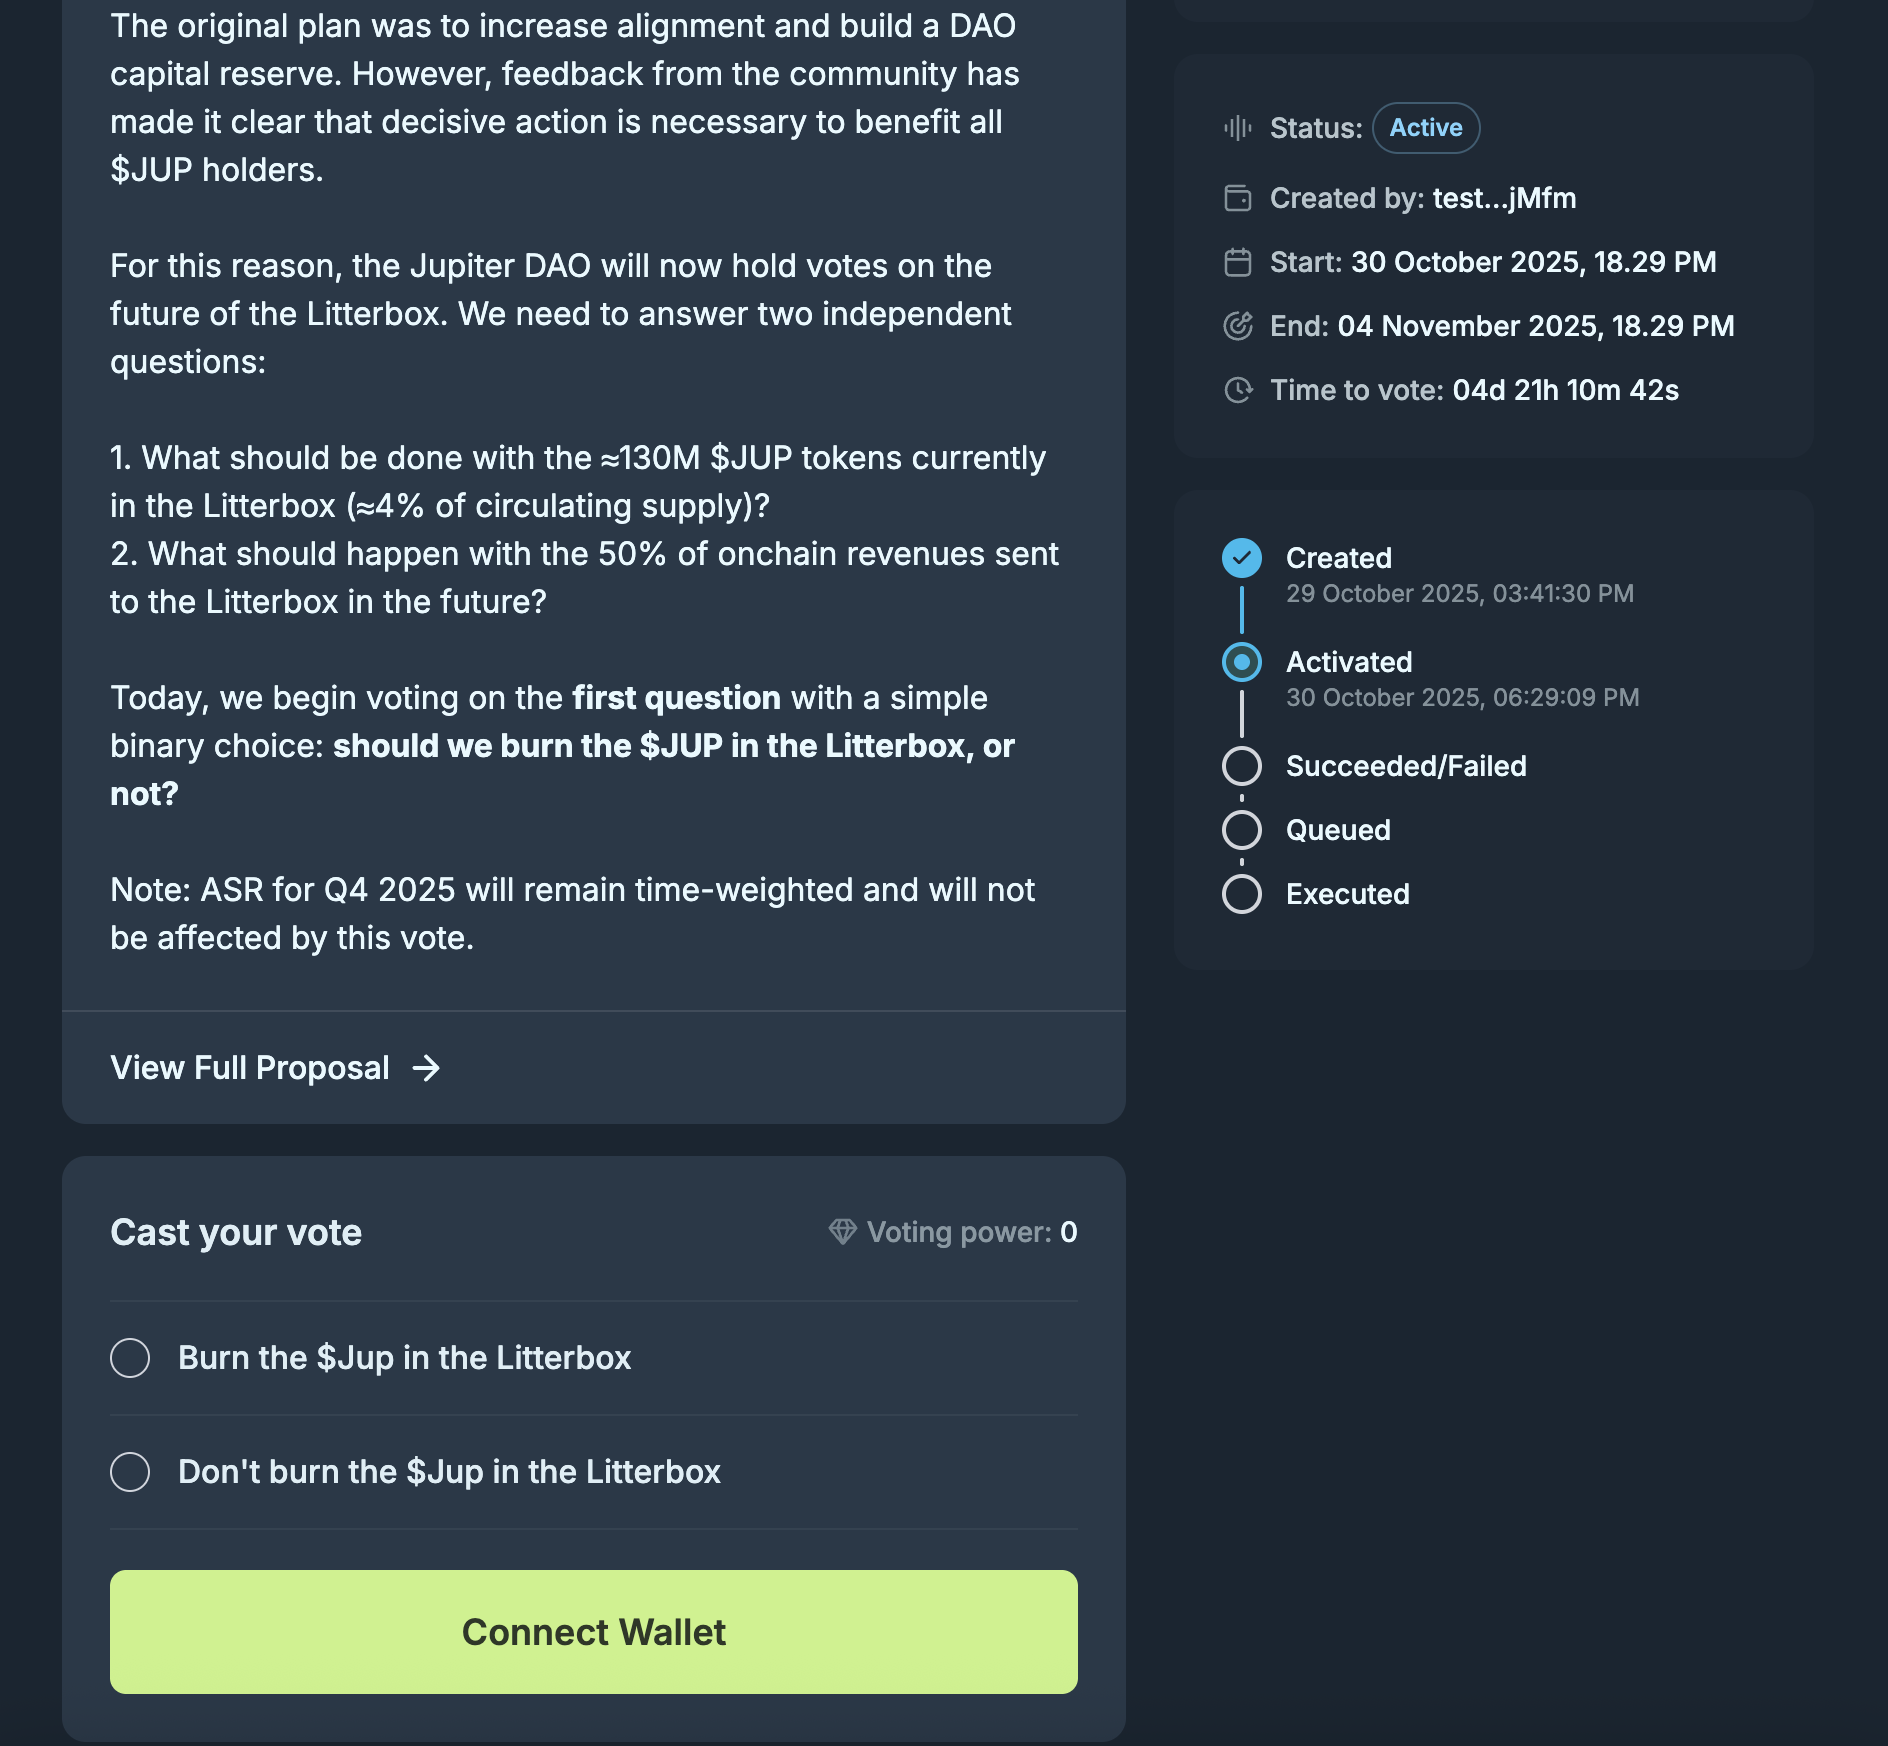
Task: Click the Executed timeline circle
Action: 1242,894
